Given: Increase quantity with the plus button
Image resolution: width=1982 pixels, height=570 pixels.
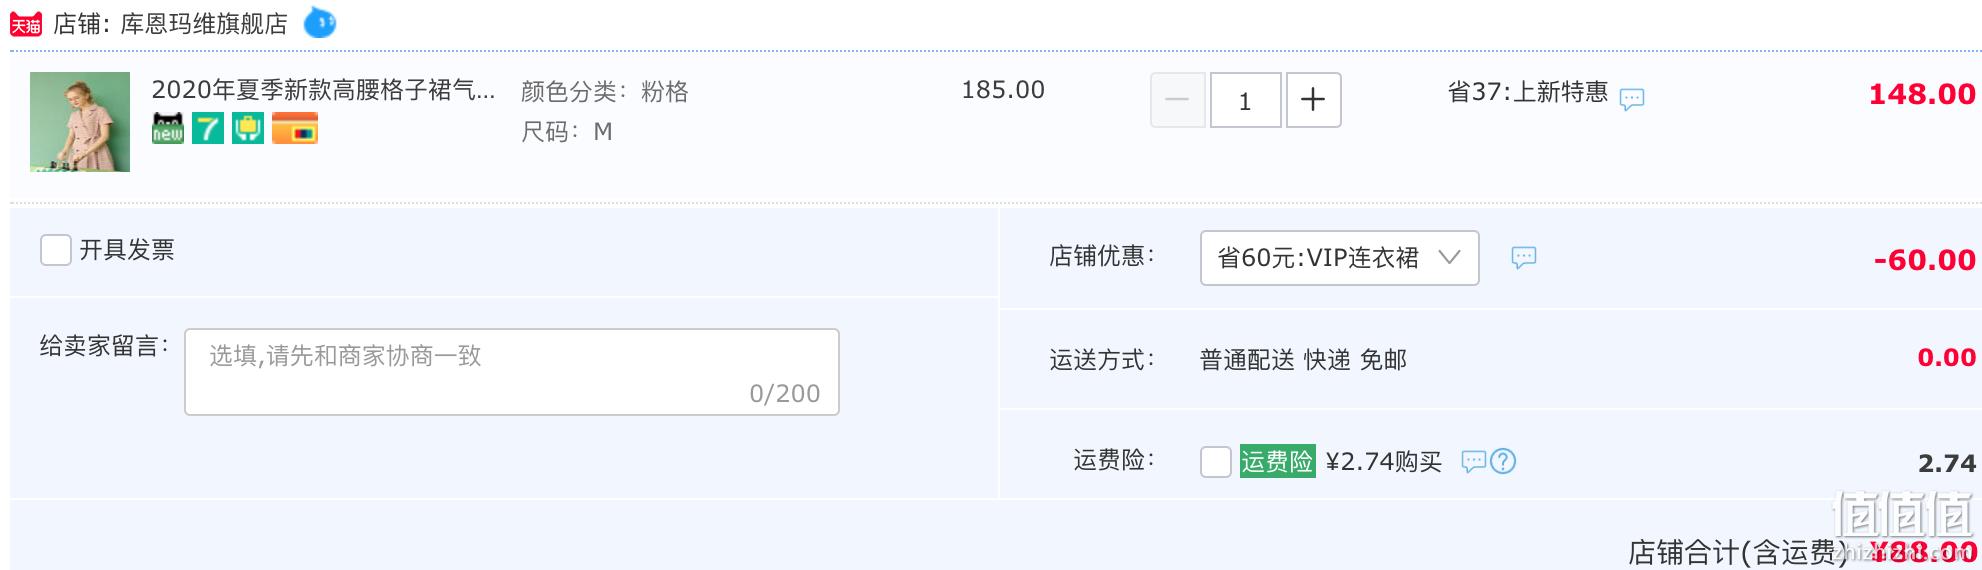Looking at the screenshot, I should click(x=1313, y=100).
